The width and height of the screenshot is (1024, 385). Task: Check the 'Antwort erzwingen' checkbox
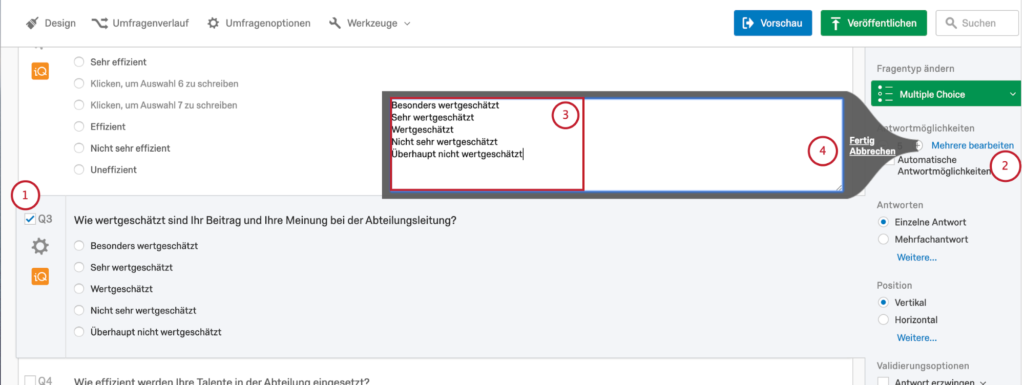pyautogui.click(x=884, y=381)
